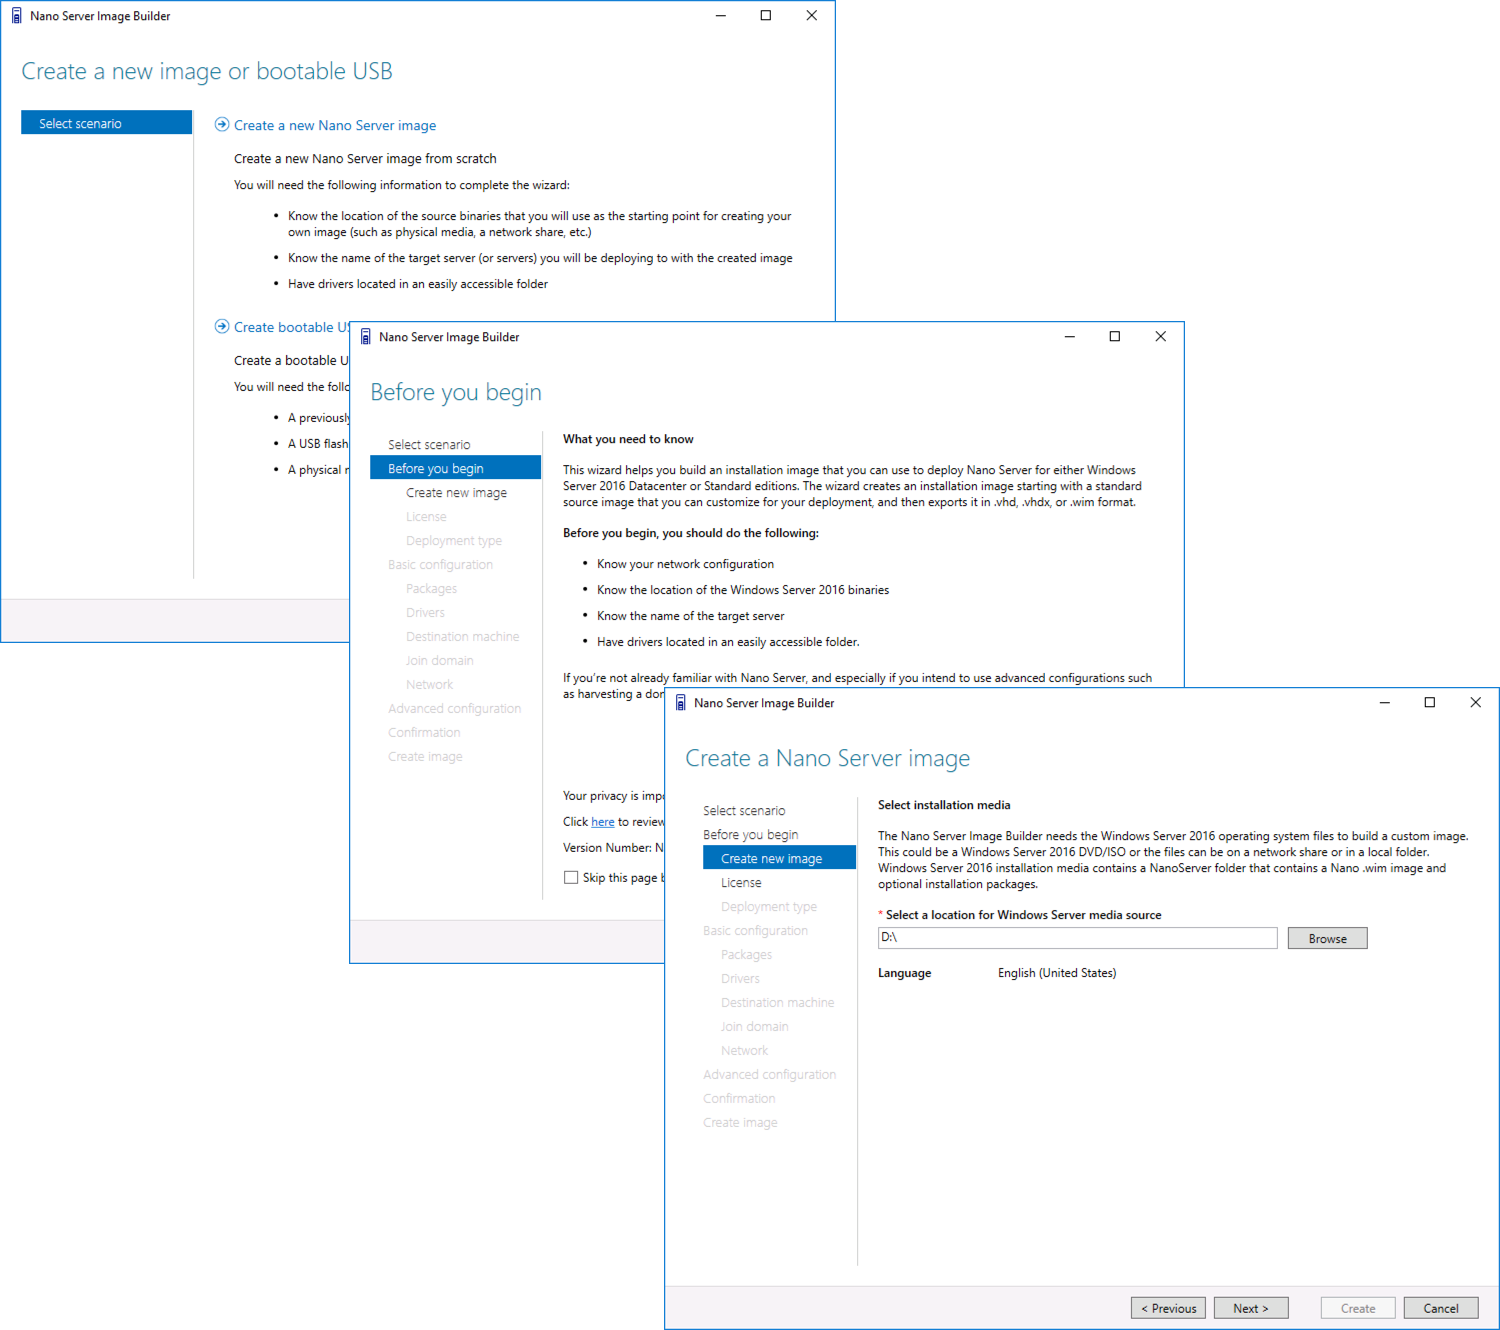Close the back Create a new image window

tap(811, 16)
